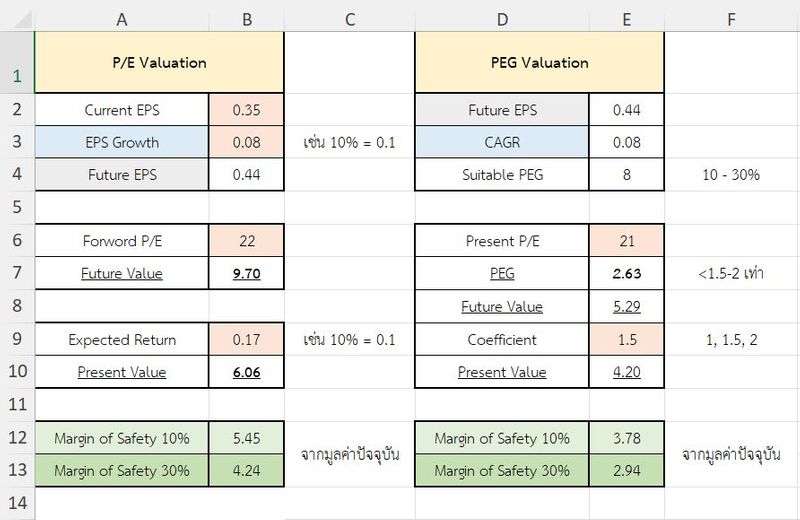This screenshot has height=520, width=800.
Task: Select the "1, 1.5, 2" note cell
Action: [732, 340]
